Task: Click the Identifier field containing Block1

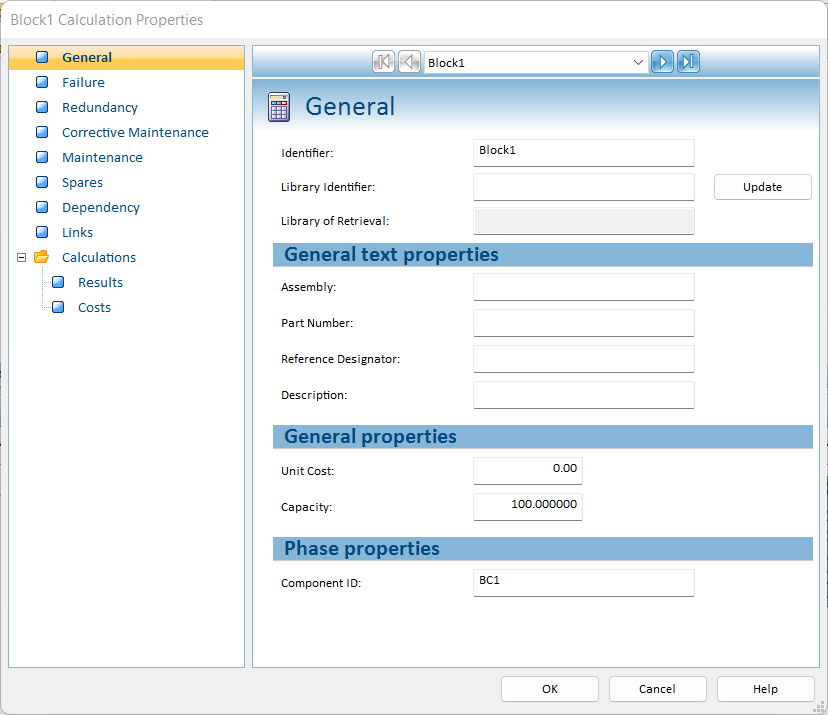Action: [x=584, y=153]
